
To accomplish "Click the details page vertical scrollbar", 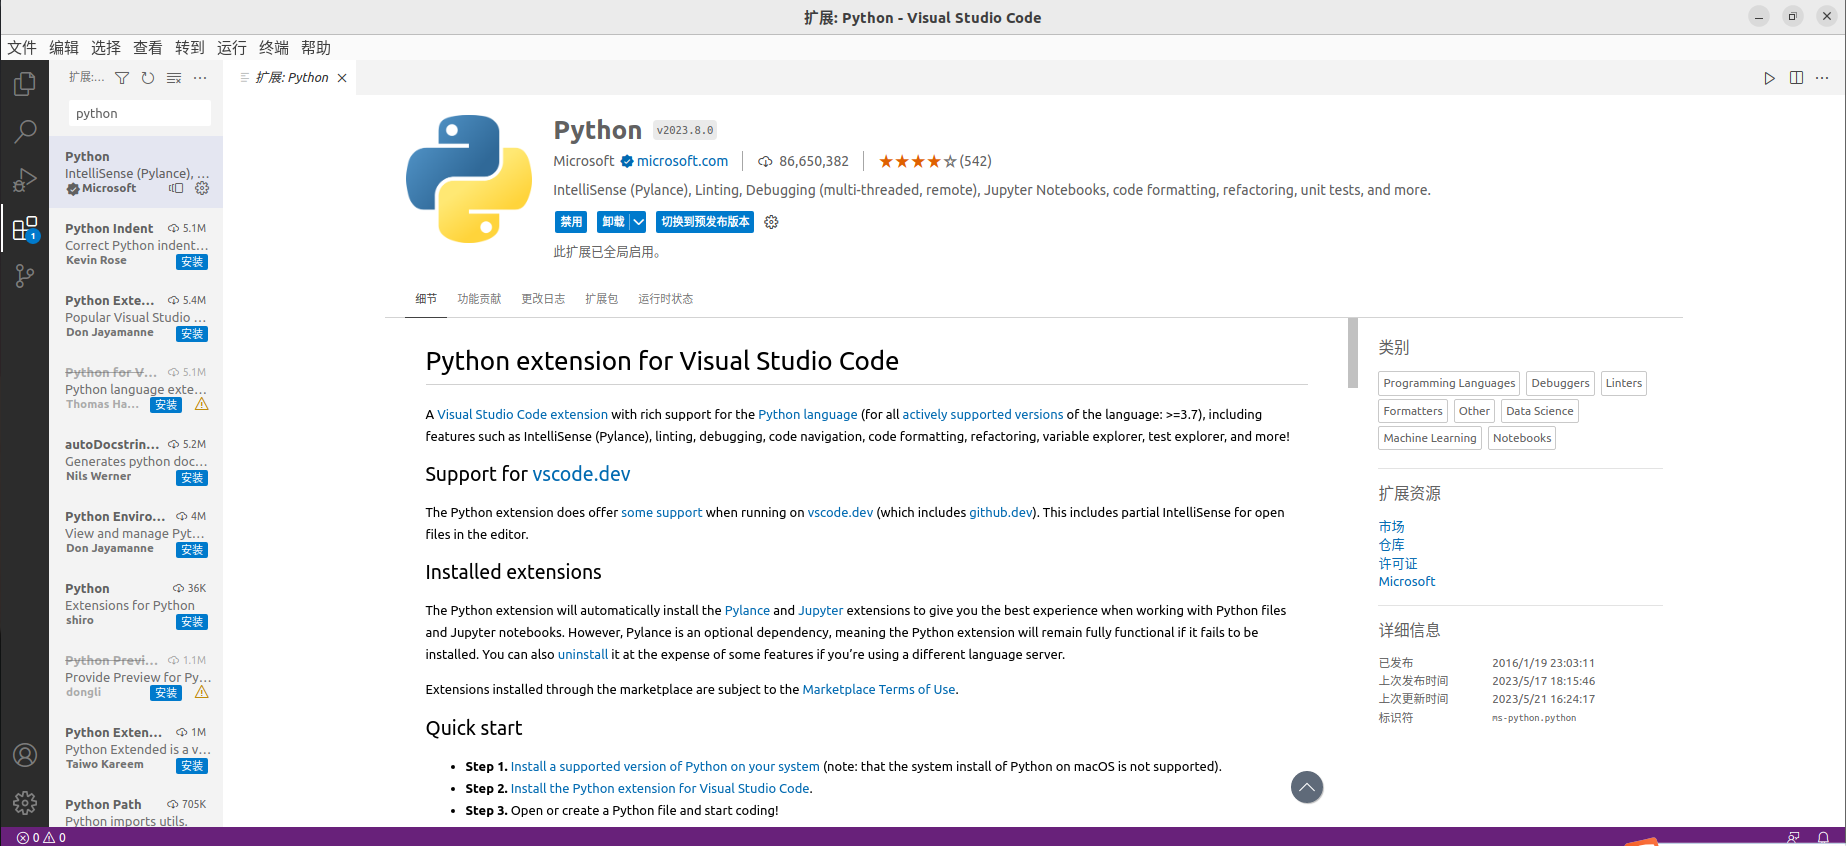I will (x=1352, y=353).
